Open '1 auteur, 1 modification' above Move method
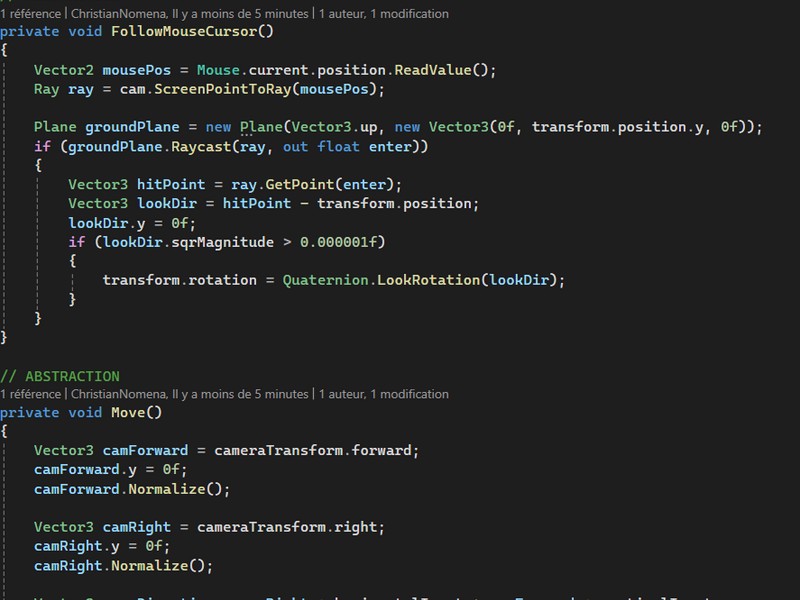800x600 pixels. tap(384, 394)
